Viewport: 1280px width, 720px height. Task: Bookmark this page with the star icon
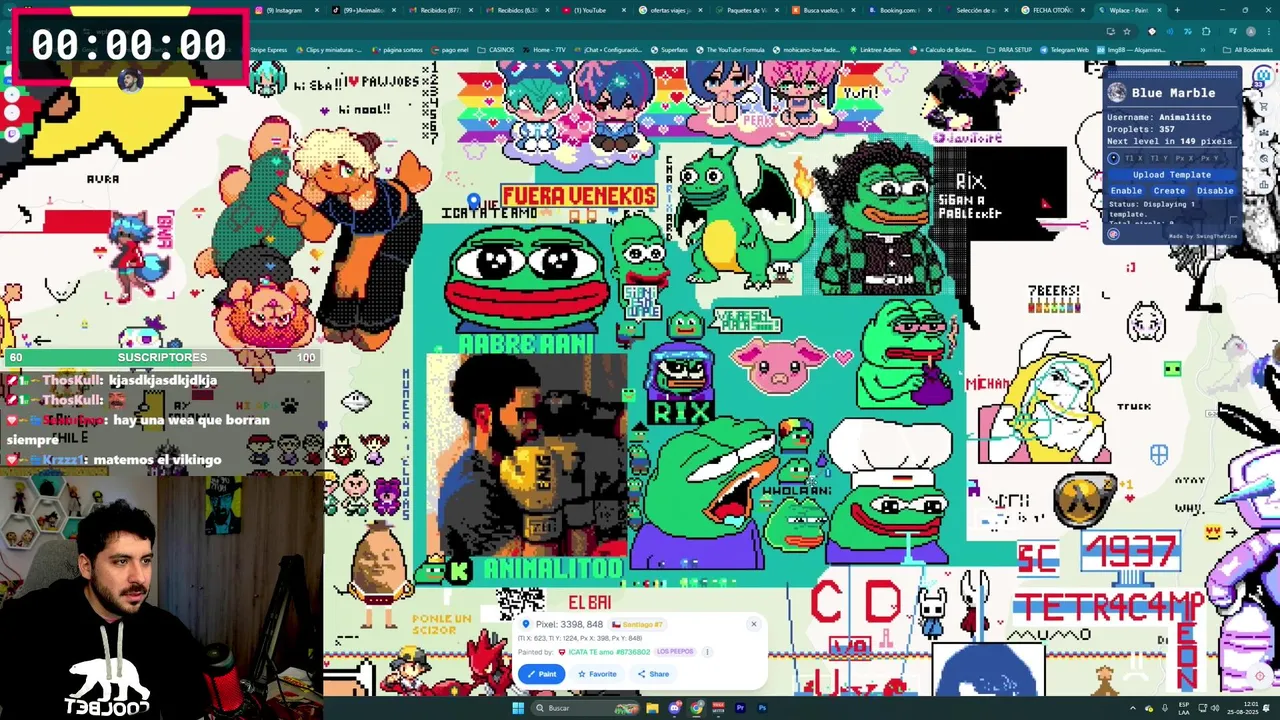(1127, 31)
